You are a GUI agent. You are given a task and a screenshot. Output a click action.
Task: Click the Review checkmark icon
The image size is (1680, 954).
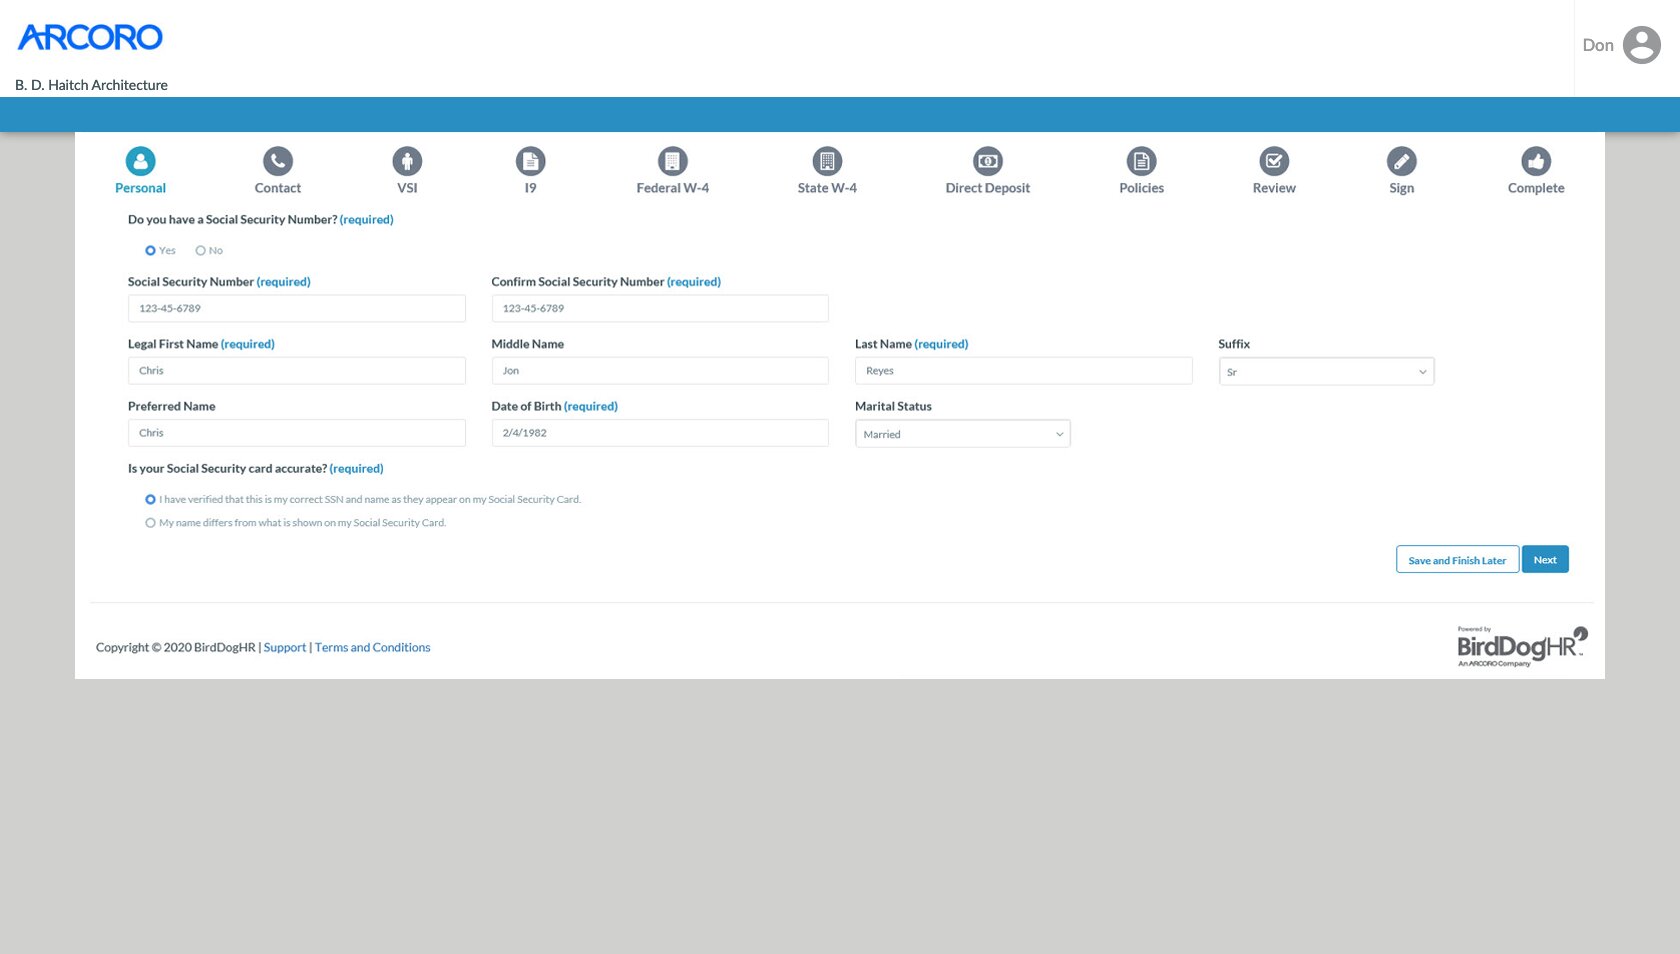tap(1273, 161)
